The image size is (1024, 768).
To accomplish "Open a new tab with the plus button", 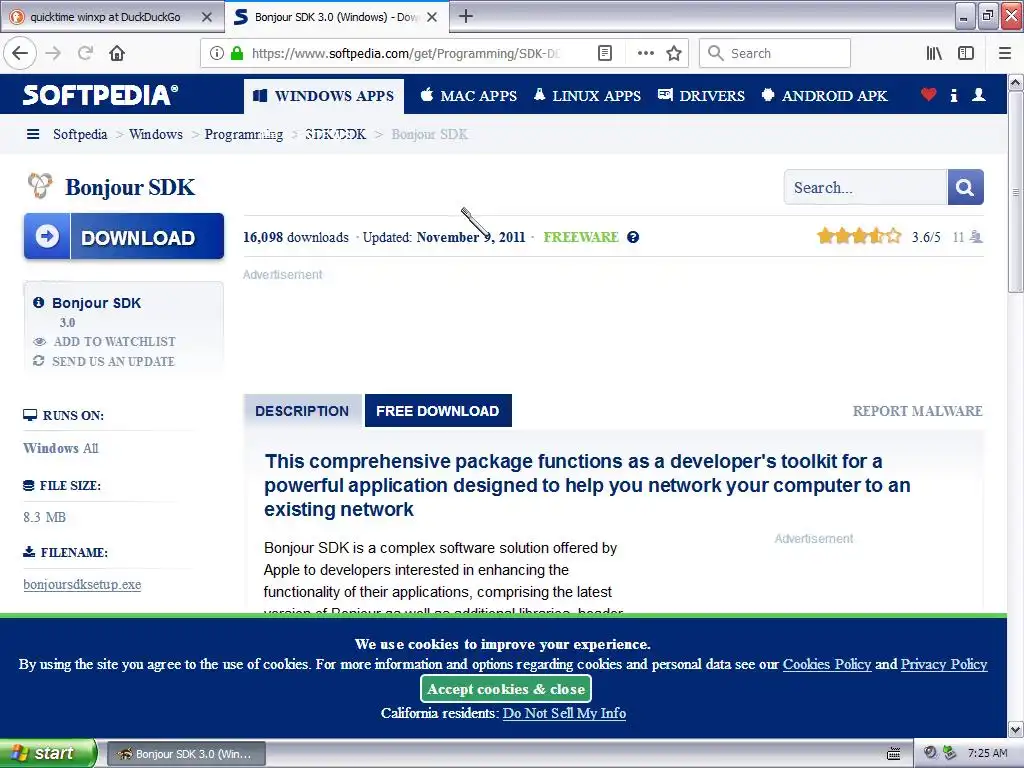I will pyautogui.click(x=466, y=16).
